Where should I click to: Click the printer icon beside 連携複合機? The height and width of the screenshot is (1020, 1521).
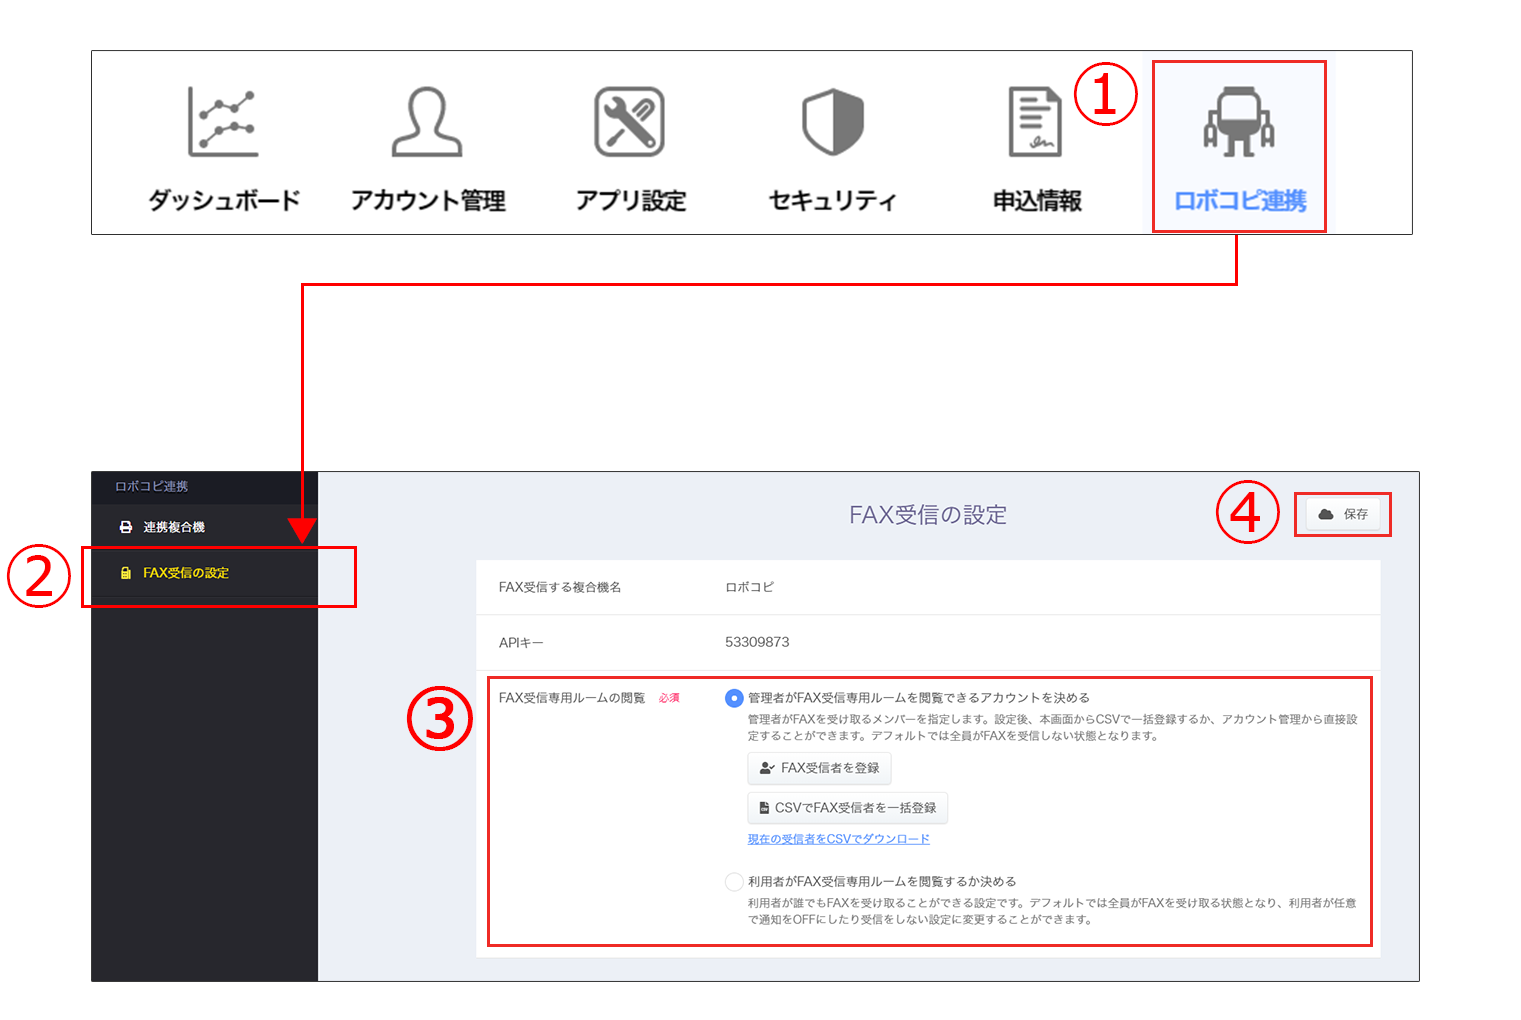(126, 527)
